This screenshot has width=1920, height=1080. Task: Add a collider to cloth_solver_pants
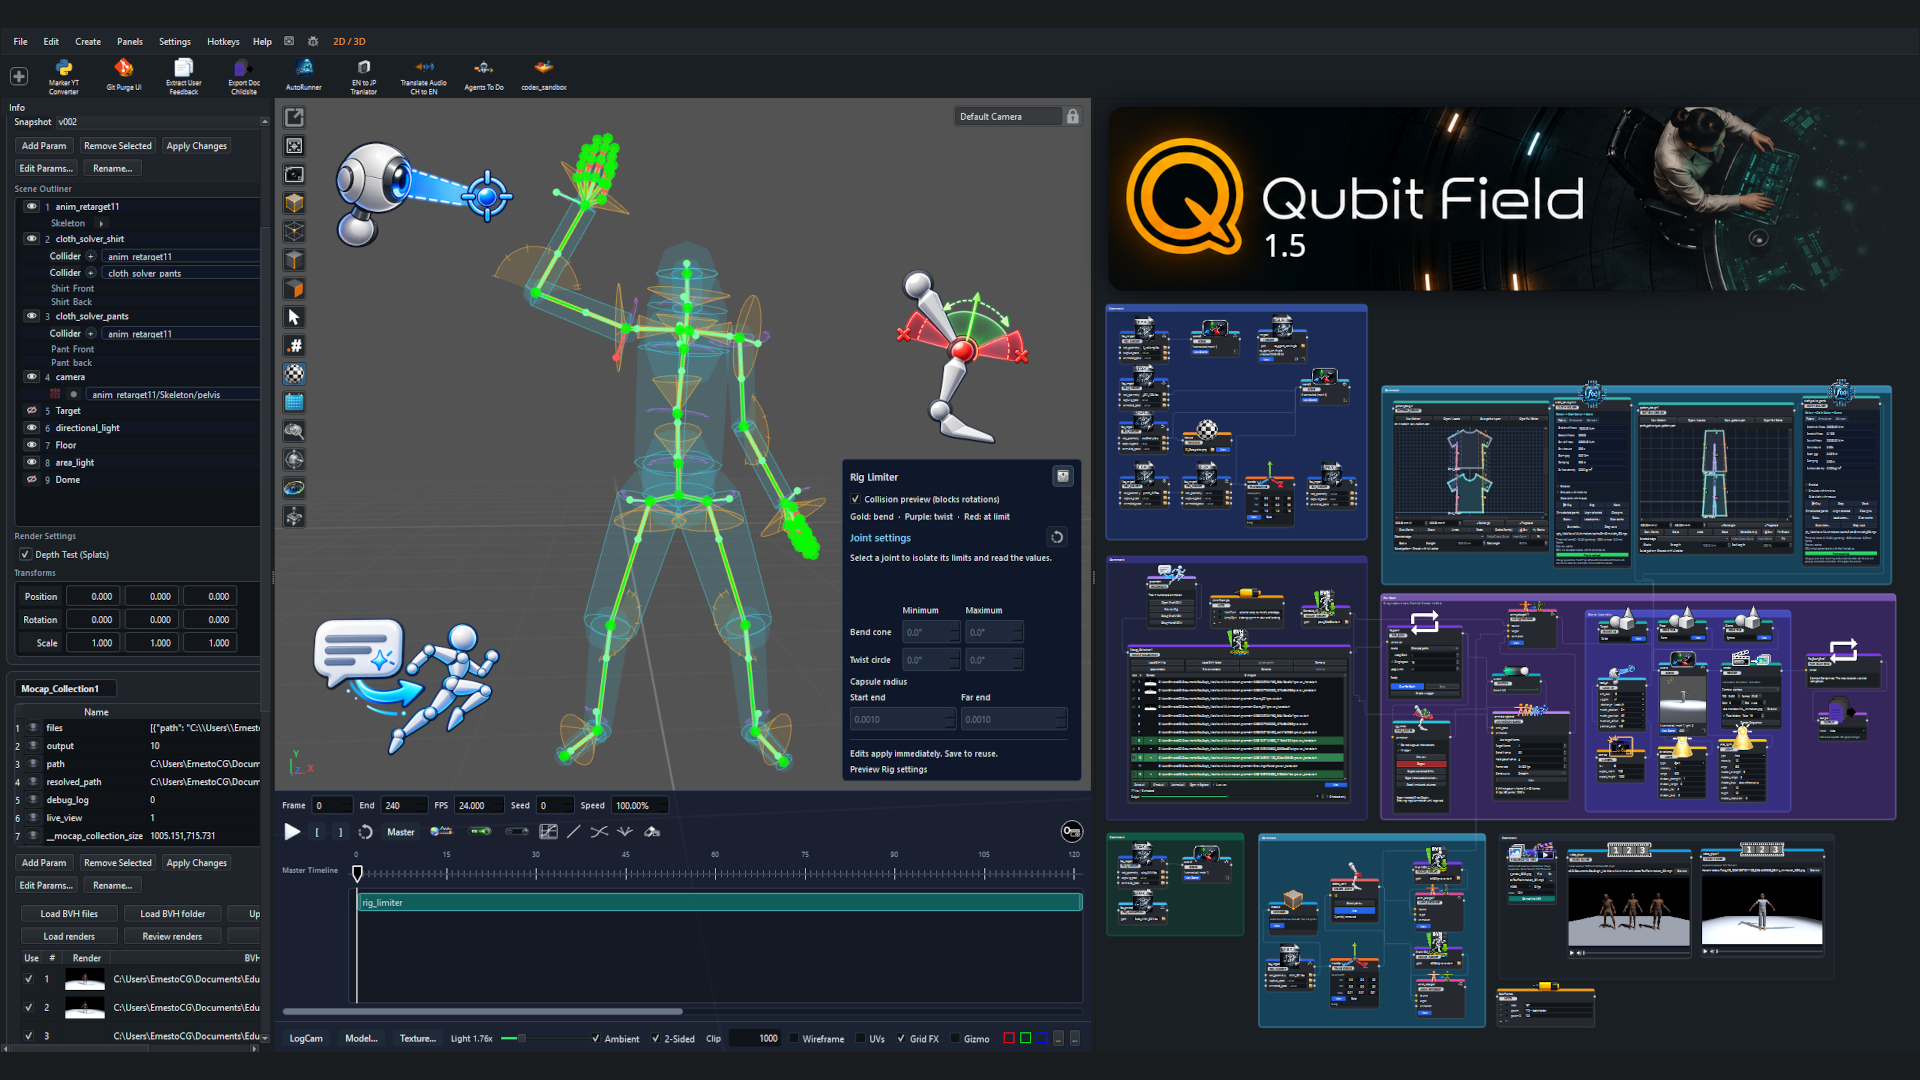coord(91,334)
